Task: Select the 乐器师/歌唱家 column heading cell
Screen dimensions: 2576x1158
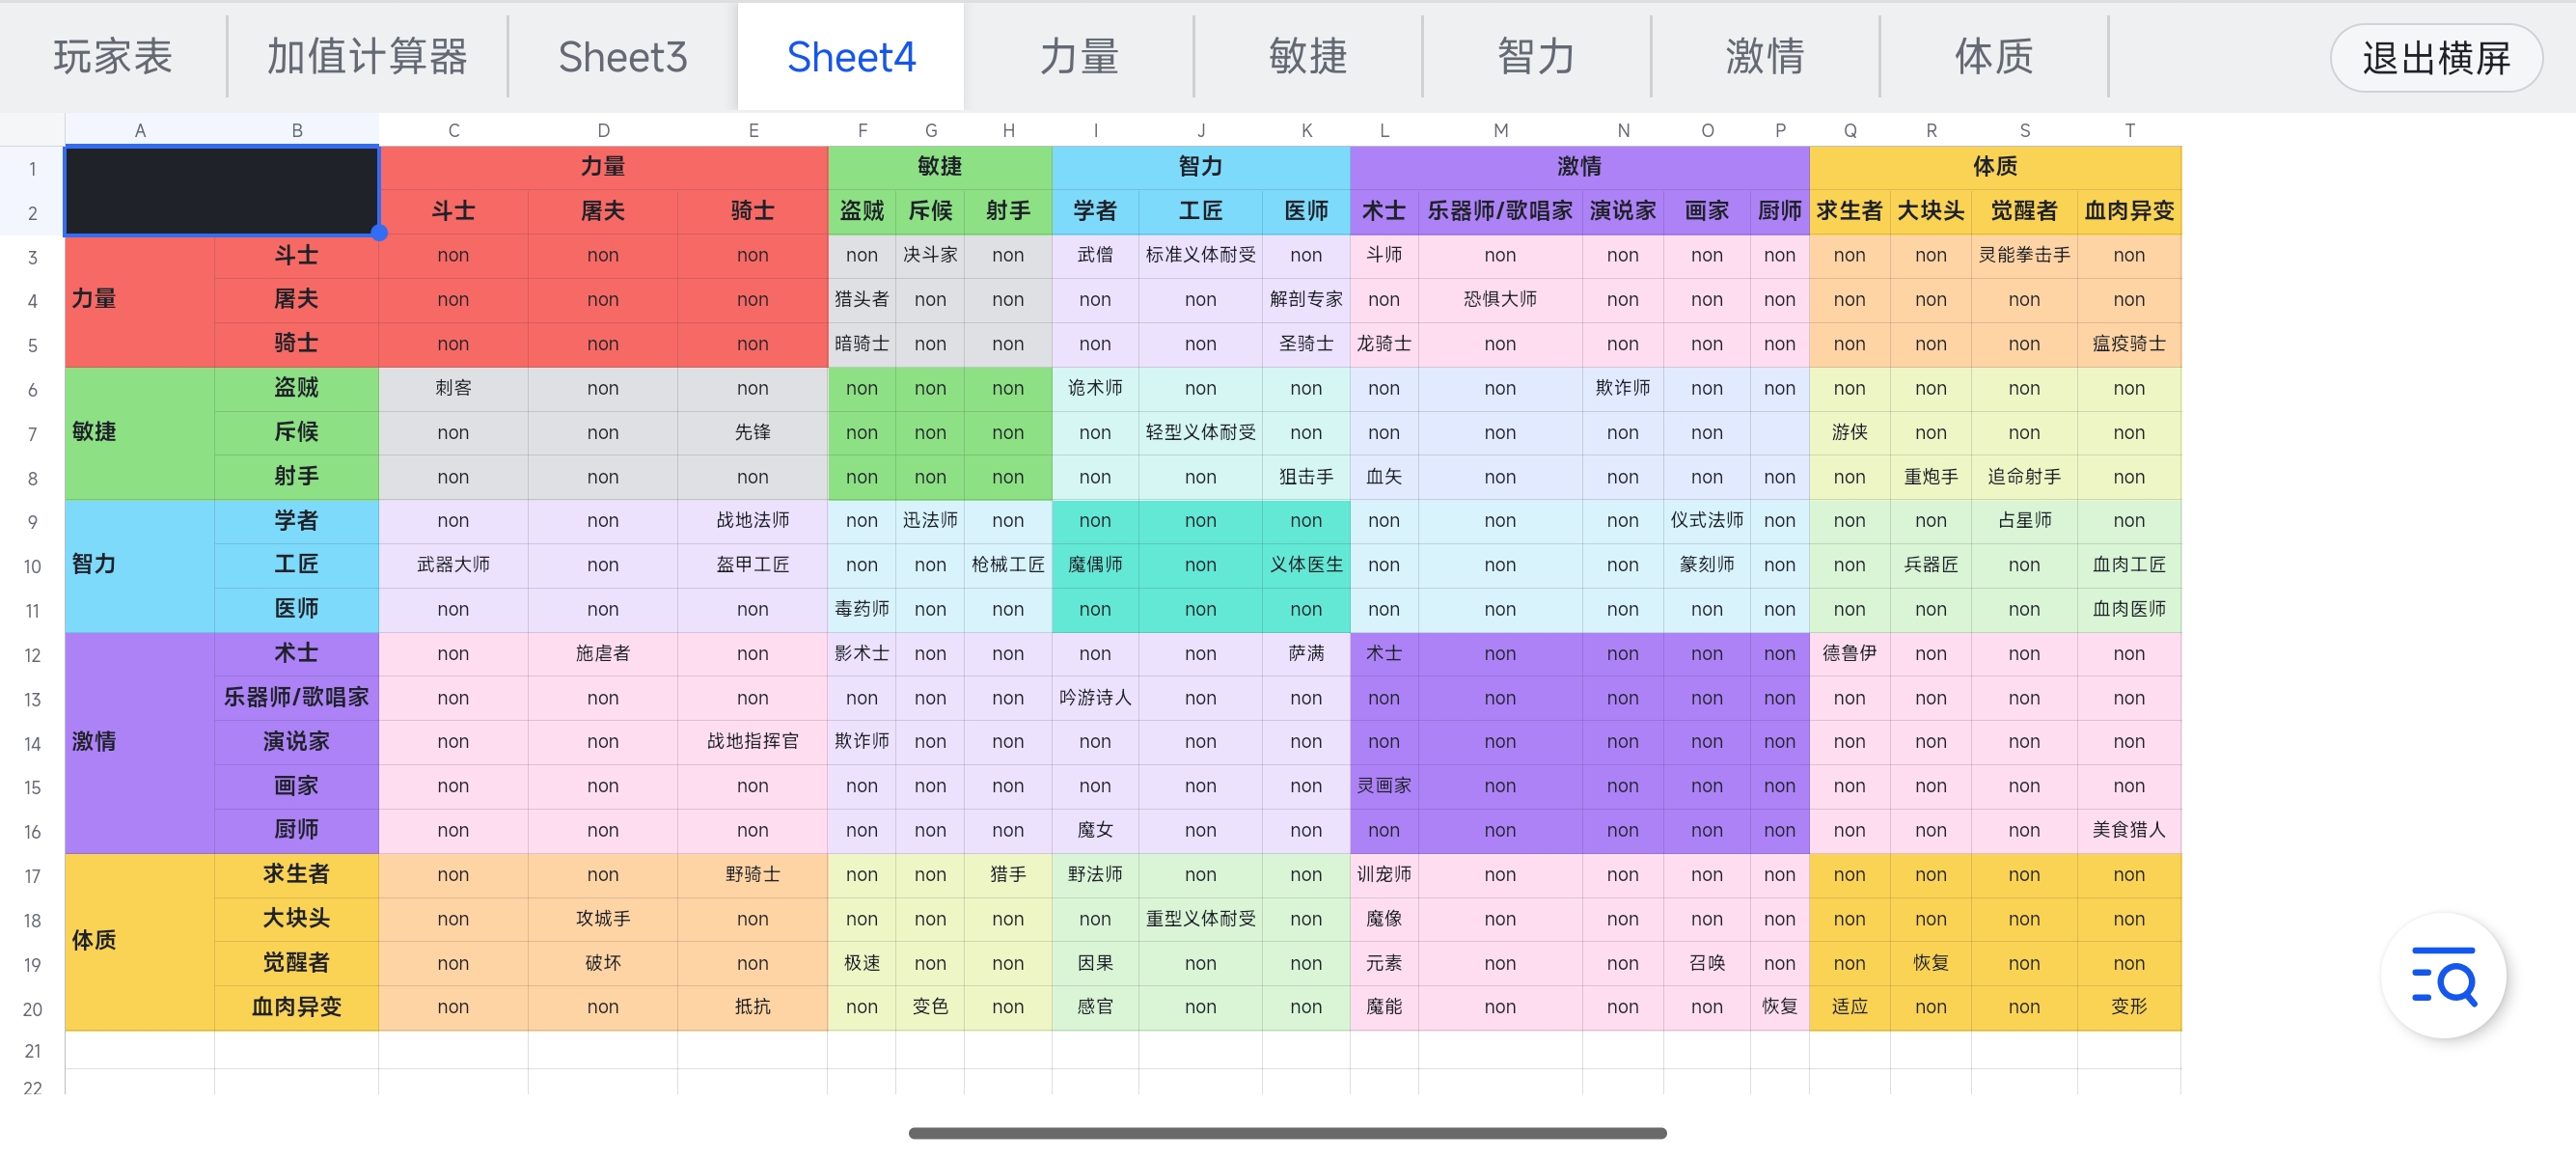Action: pos(1499,211)
